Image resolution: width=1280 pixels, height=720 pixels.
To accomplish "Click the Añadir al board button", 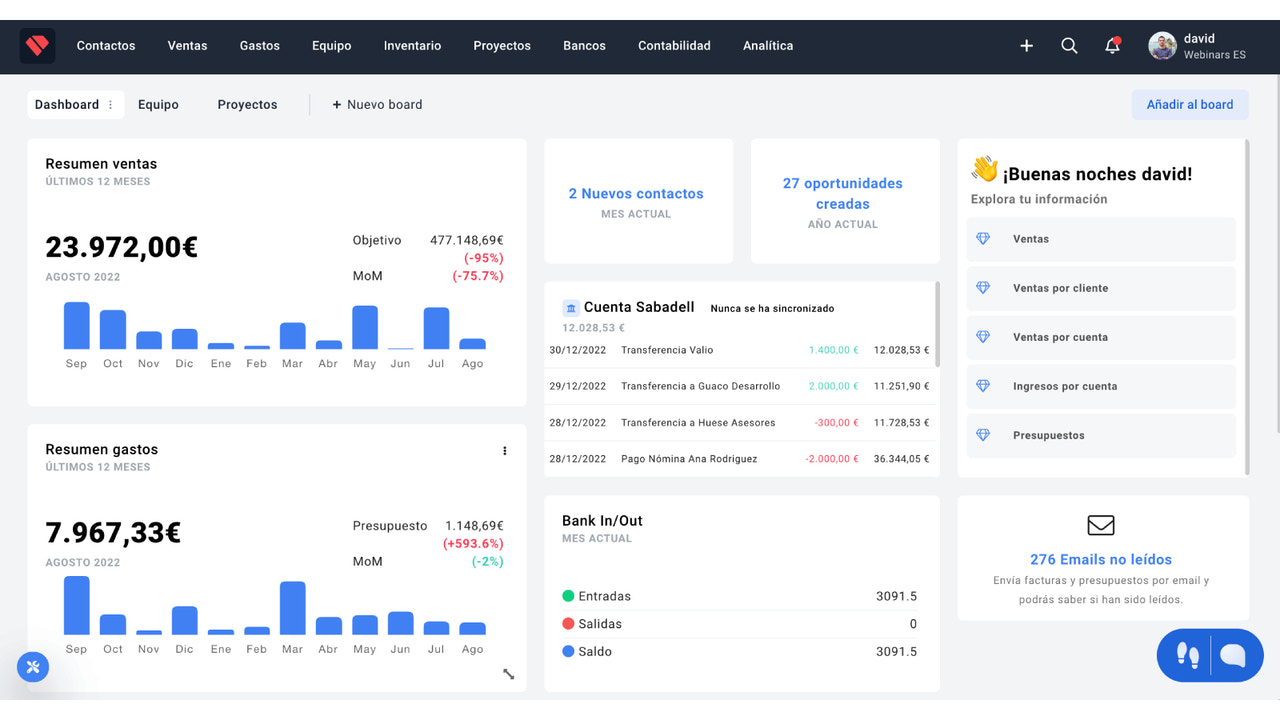I will [1190, 104].
